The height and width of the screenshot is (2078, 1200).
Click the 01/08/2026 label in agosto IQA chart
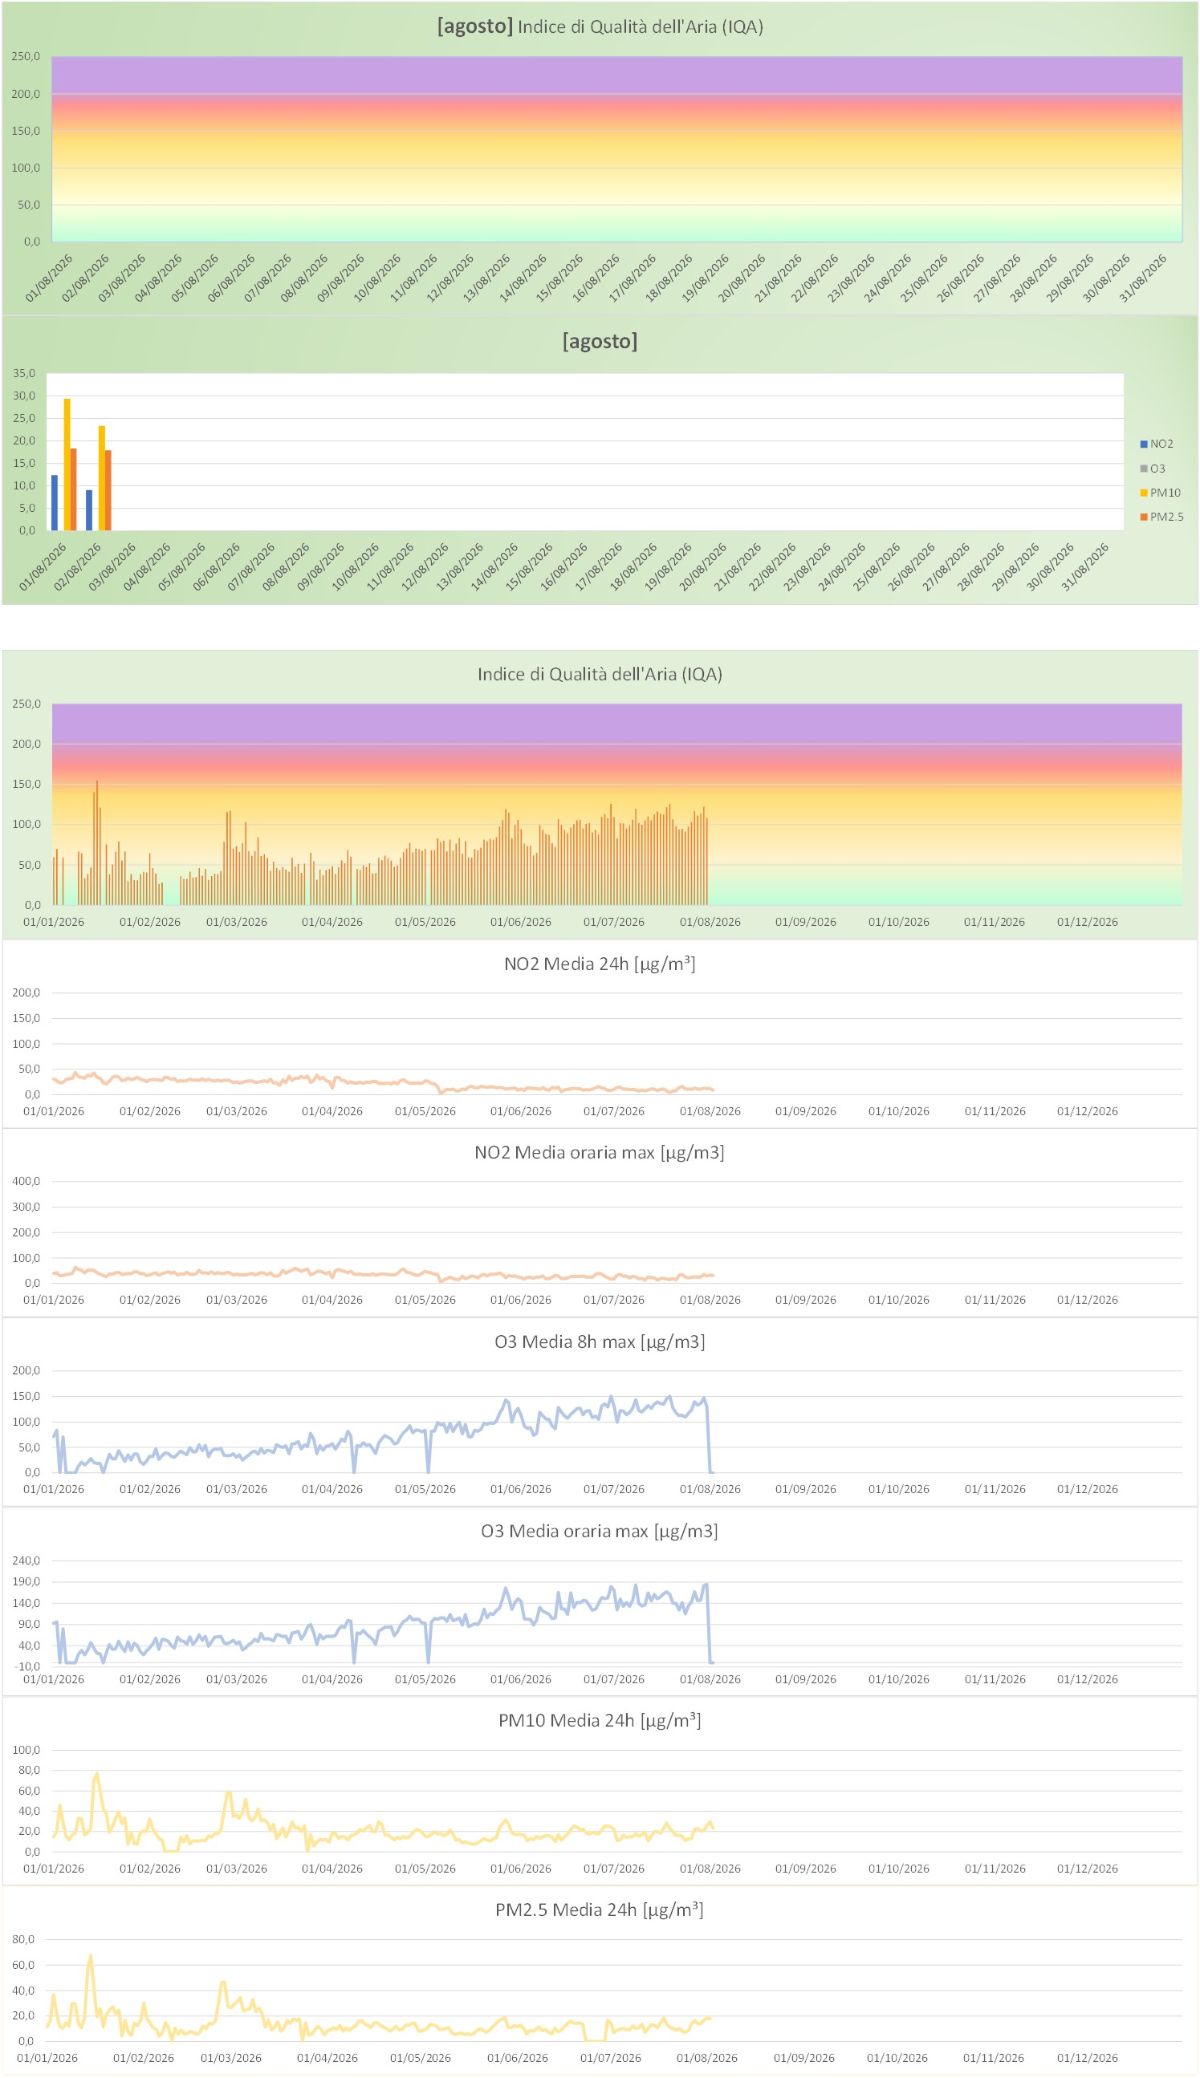pos(50,279)
